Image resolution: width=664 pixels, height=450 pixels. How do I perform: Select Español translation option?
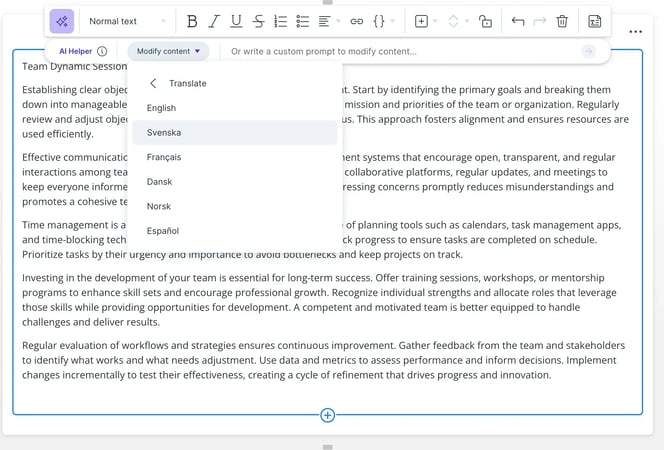[235, 231]
